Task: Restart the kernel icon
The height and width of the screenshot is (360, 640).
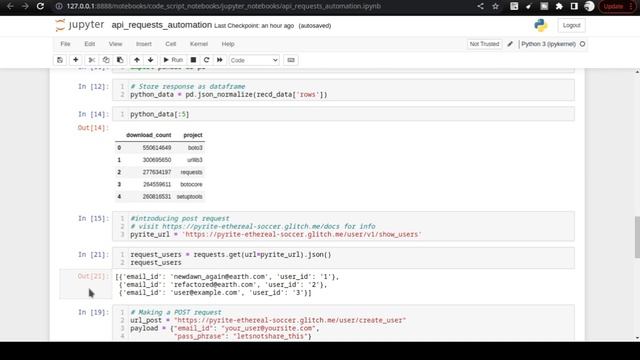Action: click(207, 60)
